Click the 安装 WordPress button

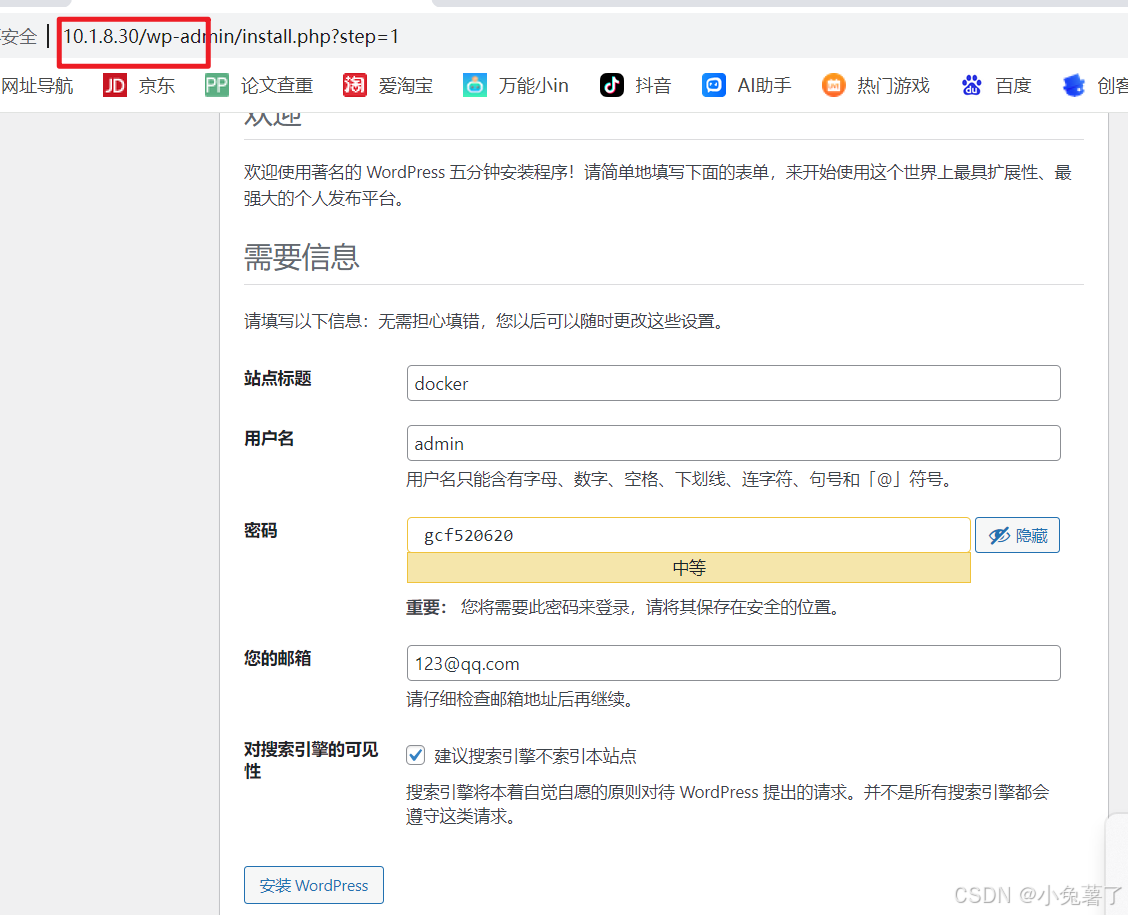(314, 885)
